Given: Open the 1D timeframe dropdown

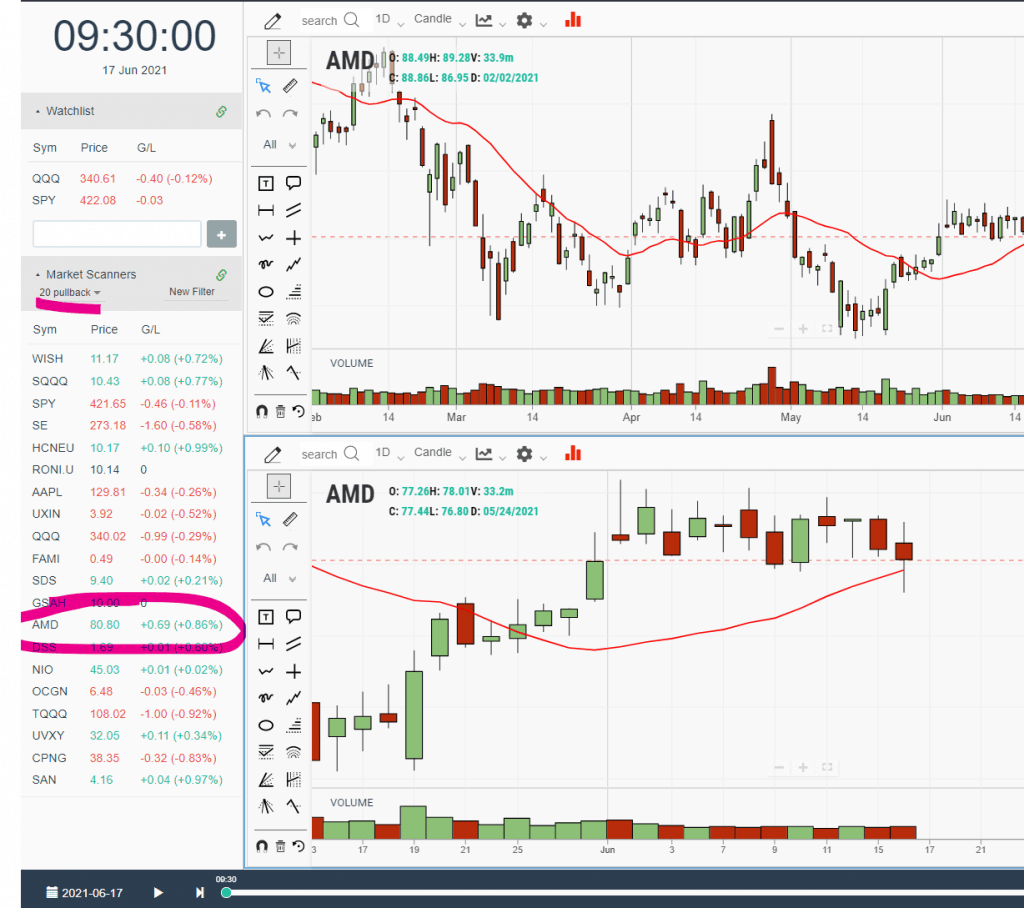Looking at the screenshot, I should pos(389,19).
